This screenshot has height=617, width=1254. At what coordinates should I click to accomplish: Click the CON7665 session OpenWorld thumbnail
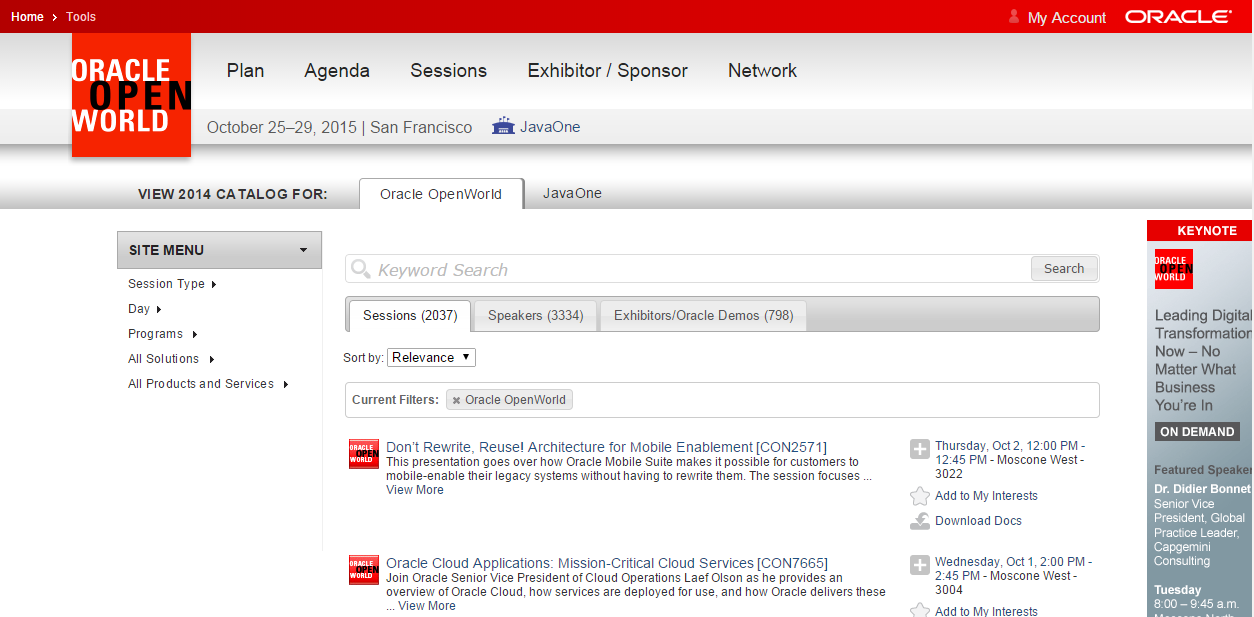pos(363,570)
